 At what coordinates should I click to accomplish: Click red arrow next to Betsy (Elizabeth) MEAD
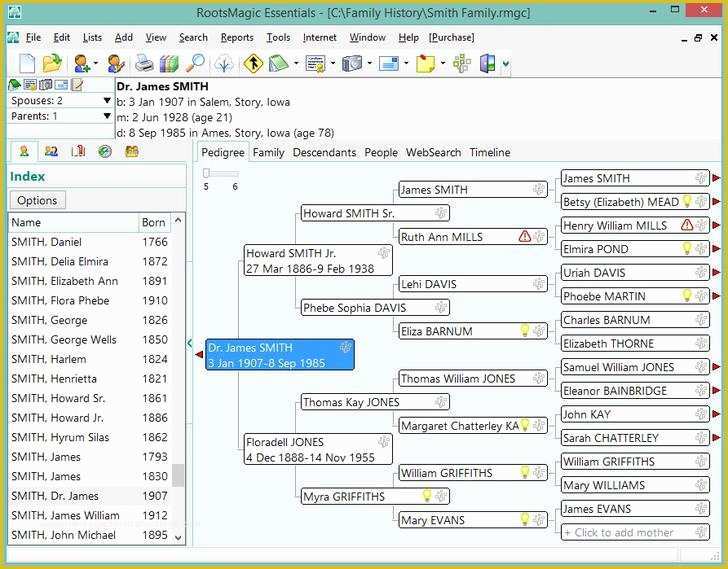point(716,201)
